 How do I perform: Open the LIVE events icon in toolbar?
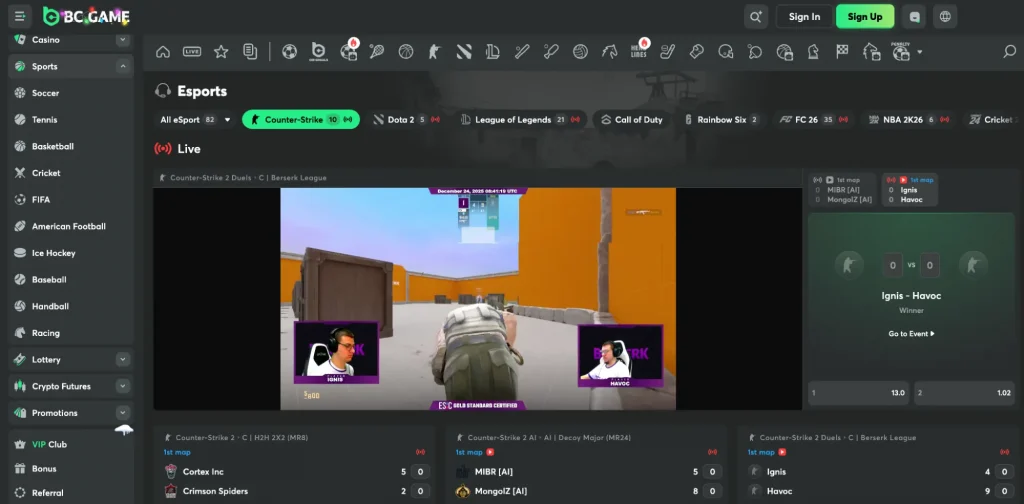tap(192, 52)
